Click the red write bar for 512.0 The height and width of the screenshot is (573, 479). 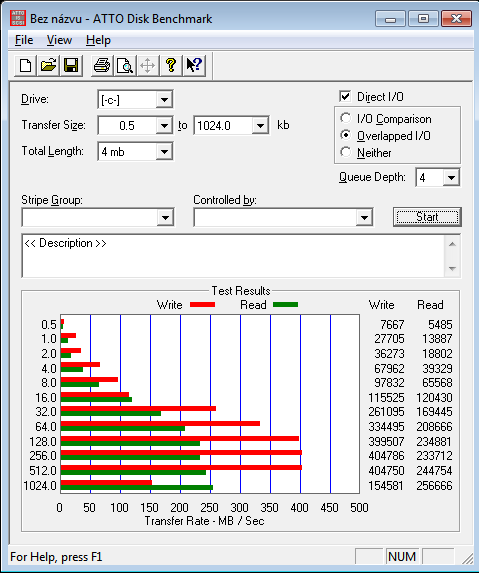pyautogui.click(x=181, y=467)
